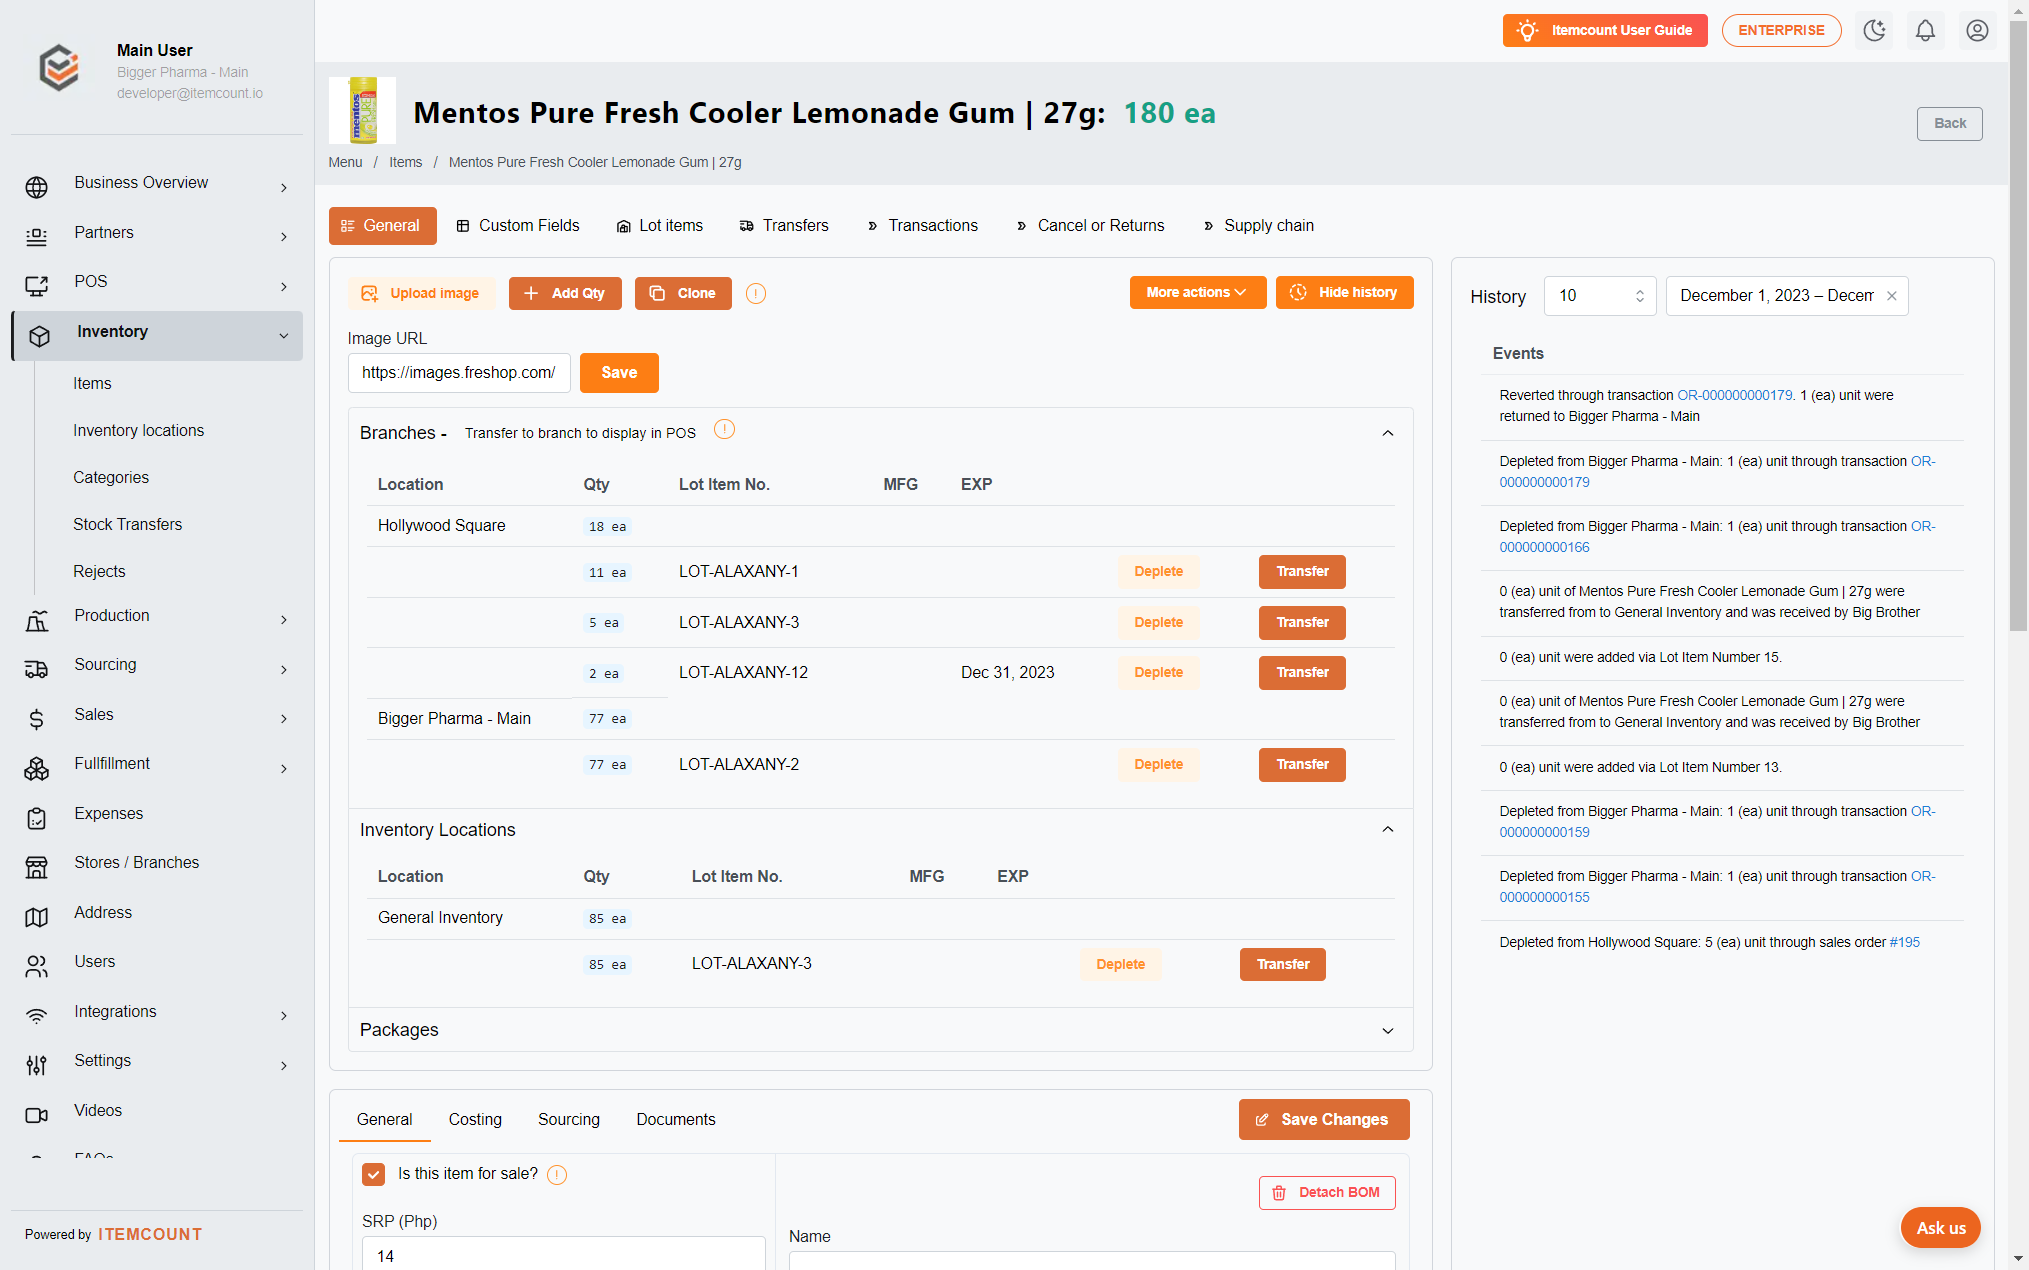Click the Image URL input field
Viewport: 2029px width, 1270px height.
[x=459, y=372]
